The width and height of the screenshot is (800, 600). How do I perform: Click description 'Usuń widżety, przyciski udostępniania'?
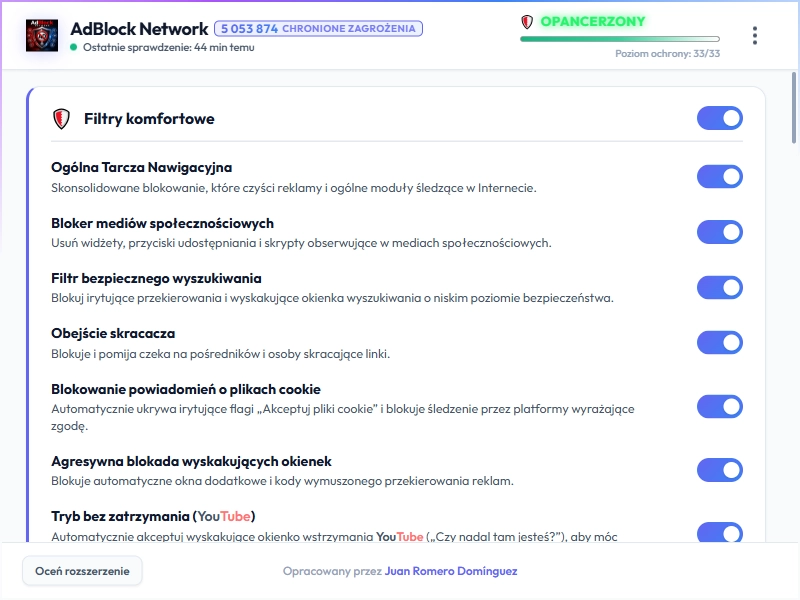click(301, 243)
